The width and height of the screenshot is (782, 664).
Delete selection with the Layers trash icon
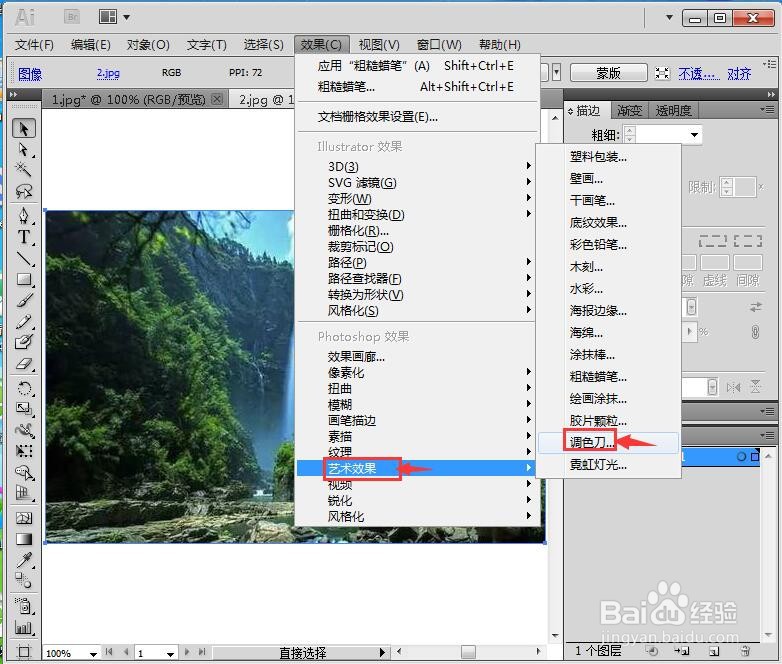click(x=746, y=651)
